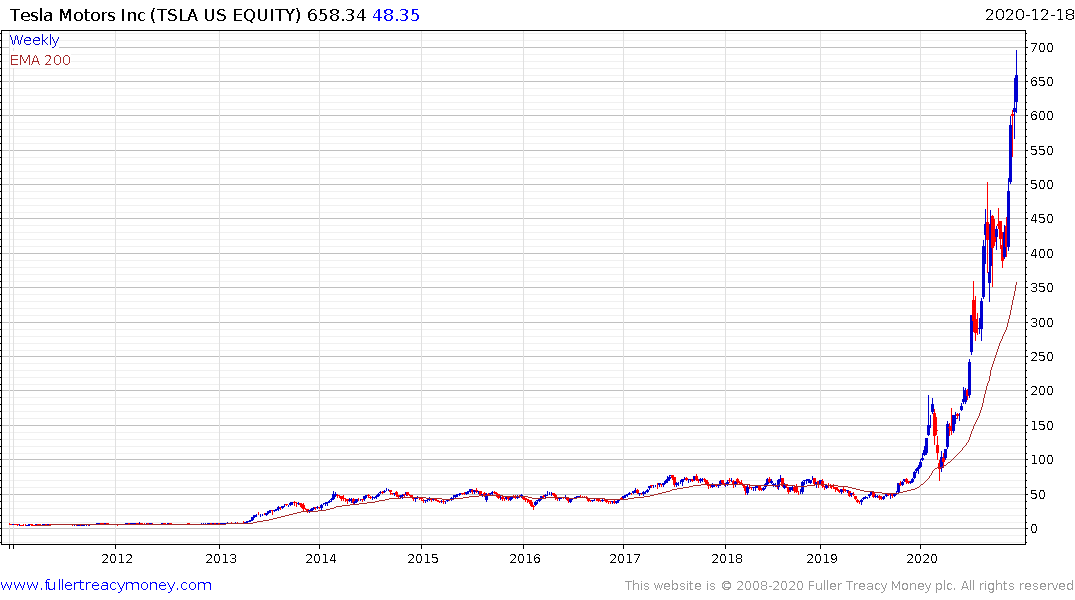Click the 650 price axis label
The image size is (1075, 600).
(1042, 82)
